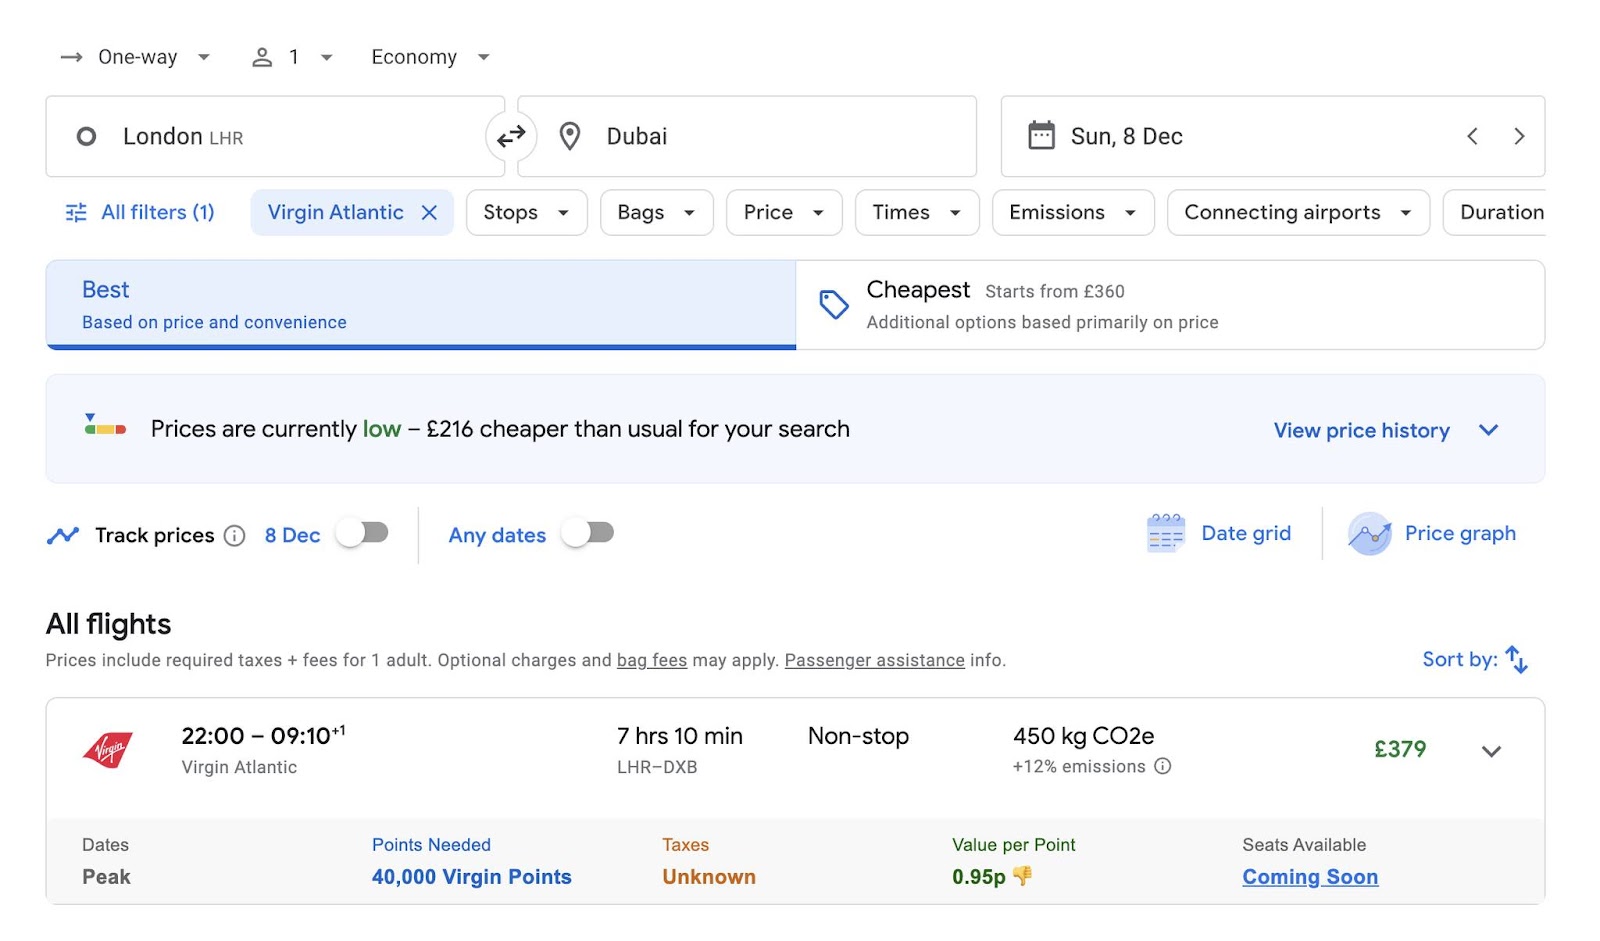Click the £379 flight price
1600x941 pixels.
[1400, 749]
